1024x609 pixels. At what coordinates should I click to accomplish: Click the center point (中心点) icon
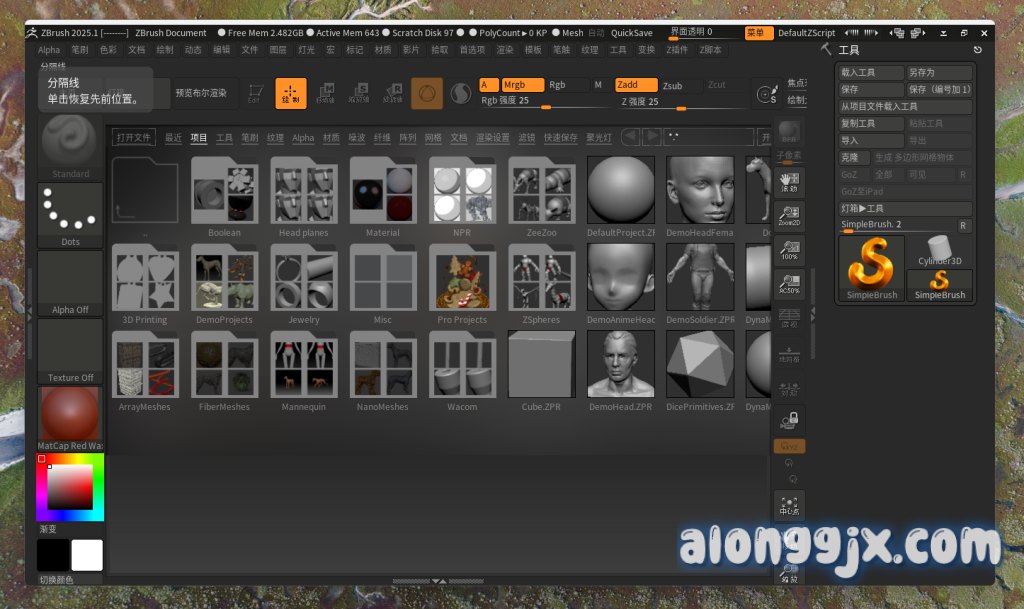click(x=789, y=506)
